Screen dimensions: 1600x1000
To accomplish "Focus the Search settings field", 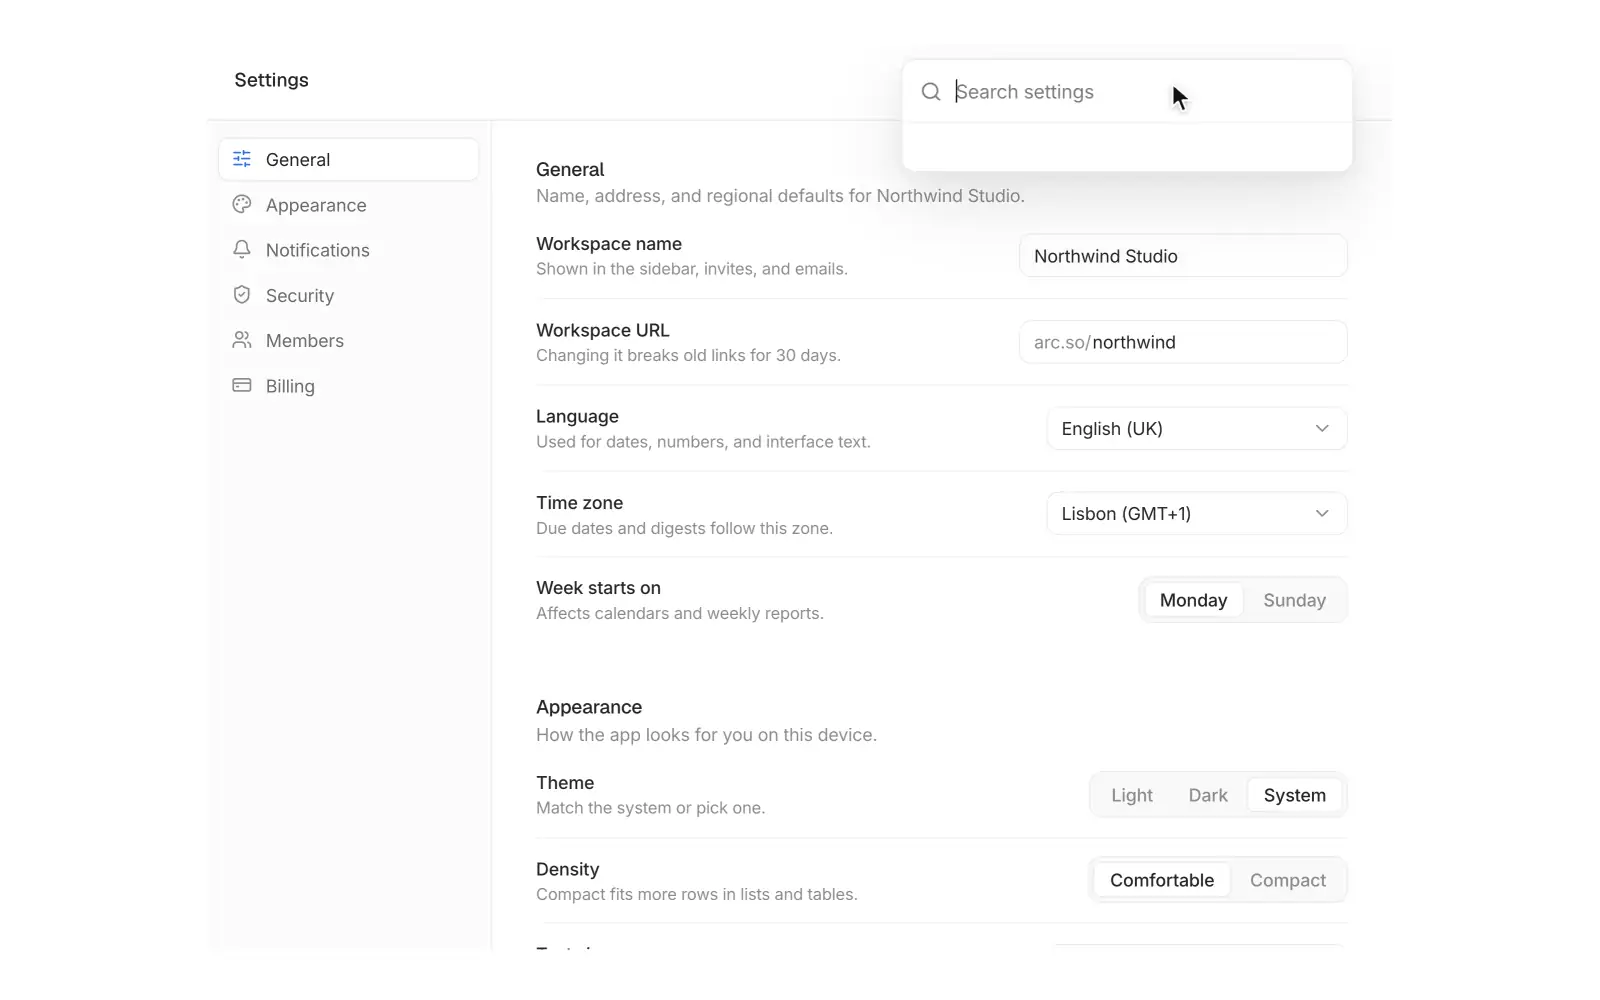I will [1127, 92].
